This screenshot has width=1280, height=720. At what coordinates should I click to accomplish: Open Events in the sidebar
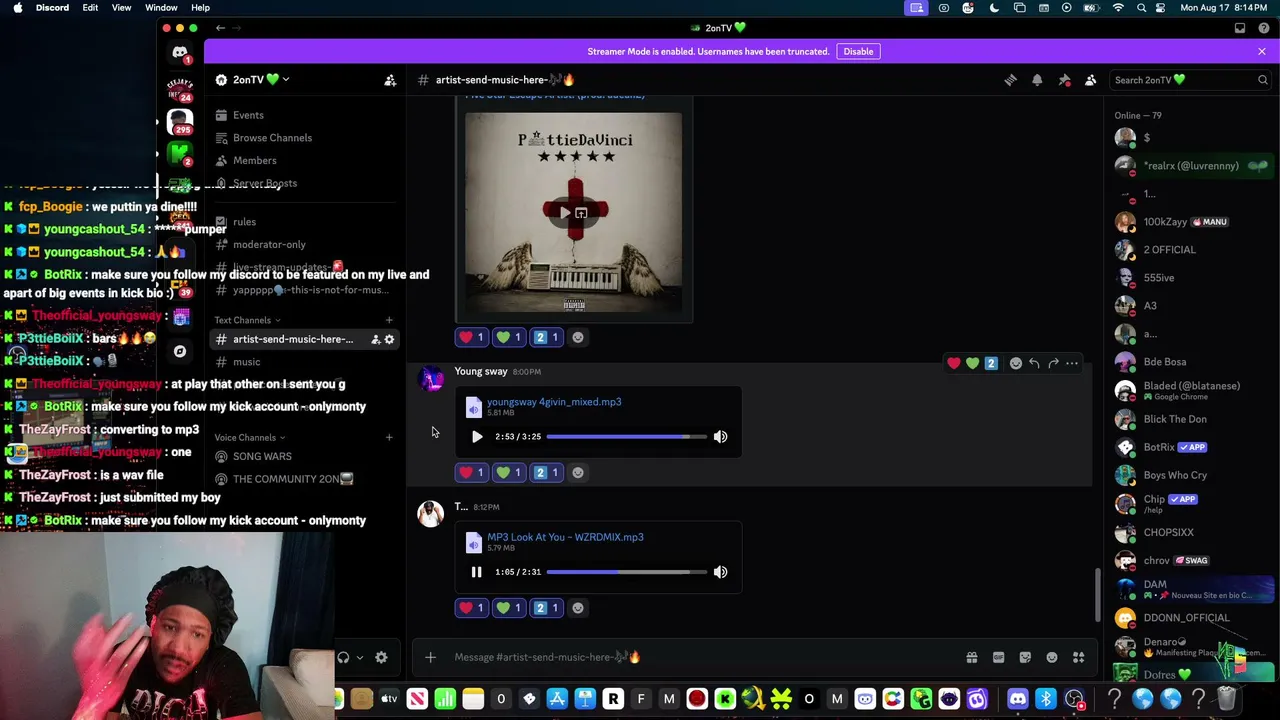pos(248,115)
